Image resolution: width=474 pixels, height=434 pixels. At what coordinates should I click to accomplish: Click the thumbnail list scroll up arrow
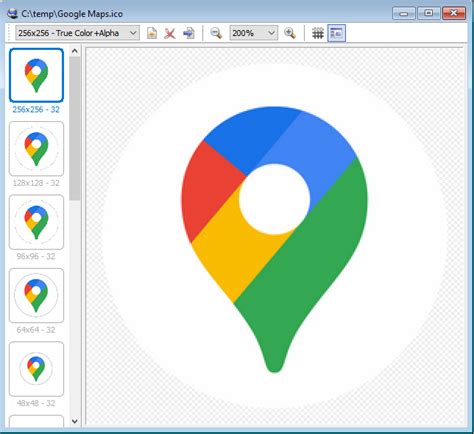click(x=75, y=51)
